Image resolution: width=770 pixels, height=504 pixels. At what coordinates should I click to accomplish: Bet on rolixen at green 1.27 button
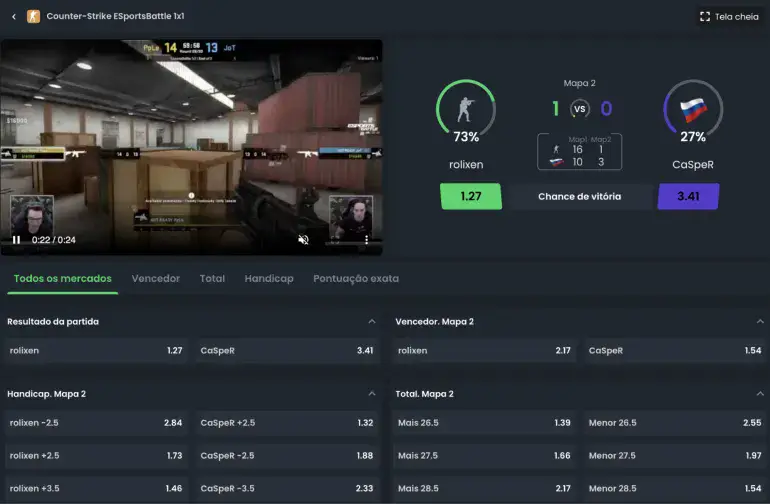click(471, 196)
